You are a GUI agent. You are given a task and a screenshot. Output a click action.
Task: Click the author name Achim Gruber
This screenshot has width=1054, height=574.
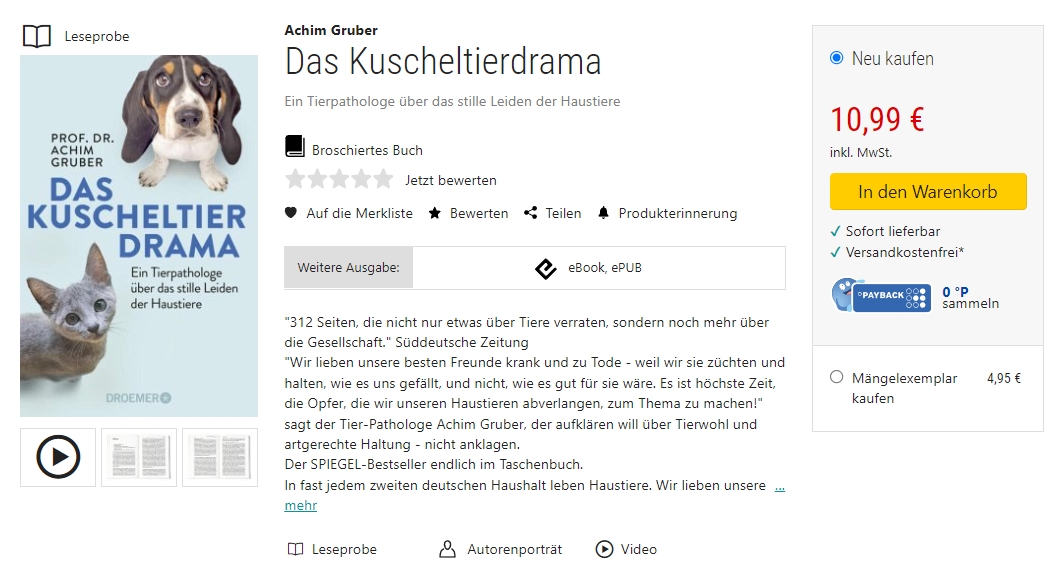coord(331,30)
